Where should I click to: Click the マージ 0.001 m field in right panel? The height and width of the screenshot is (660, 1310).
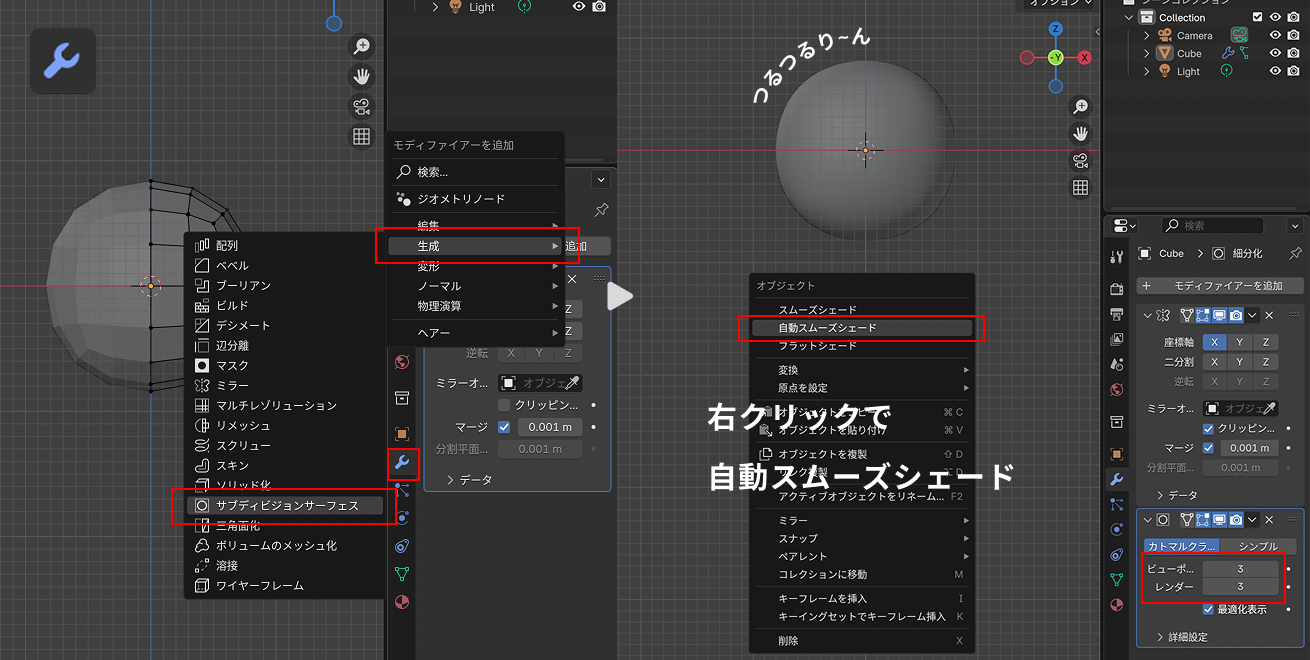pos(1248,448)
